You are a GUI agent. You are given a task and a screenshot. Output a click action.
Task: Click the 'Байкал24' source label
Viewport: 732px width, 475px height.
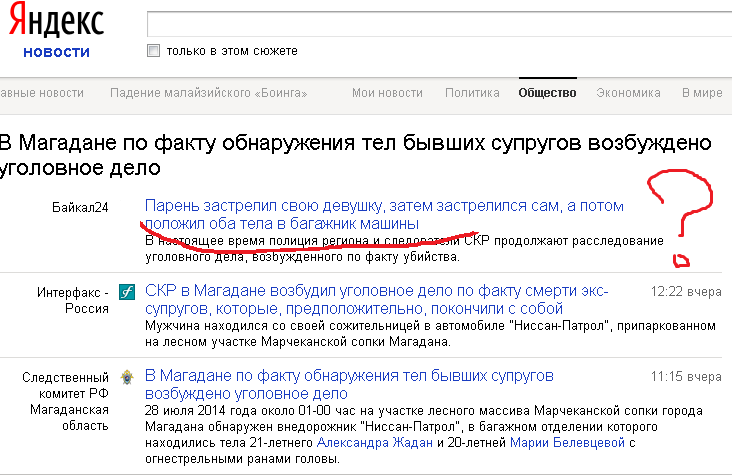(x=80, y=207)
